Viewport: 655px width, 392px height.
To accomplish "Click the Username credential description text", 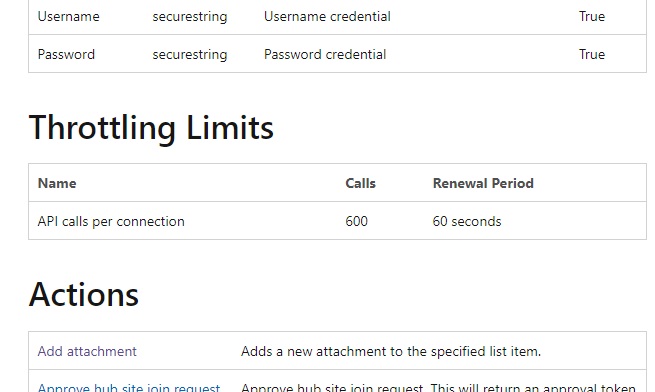I will click(327, 16).
